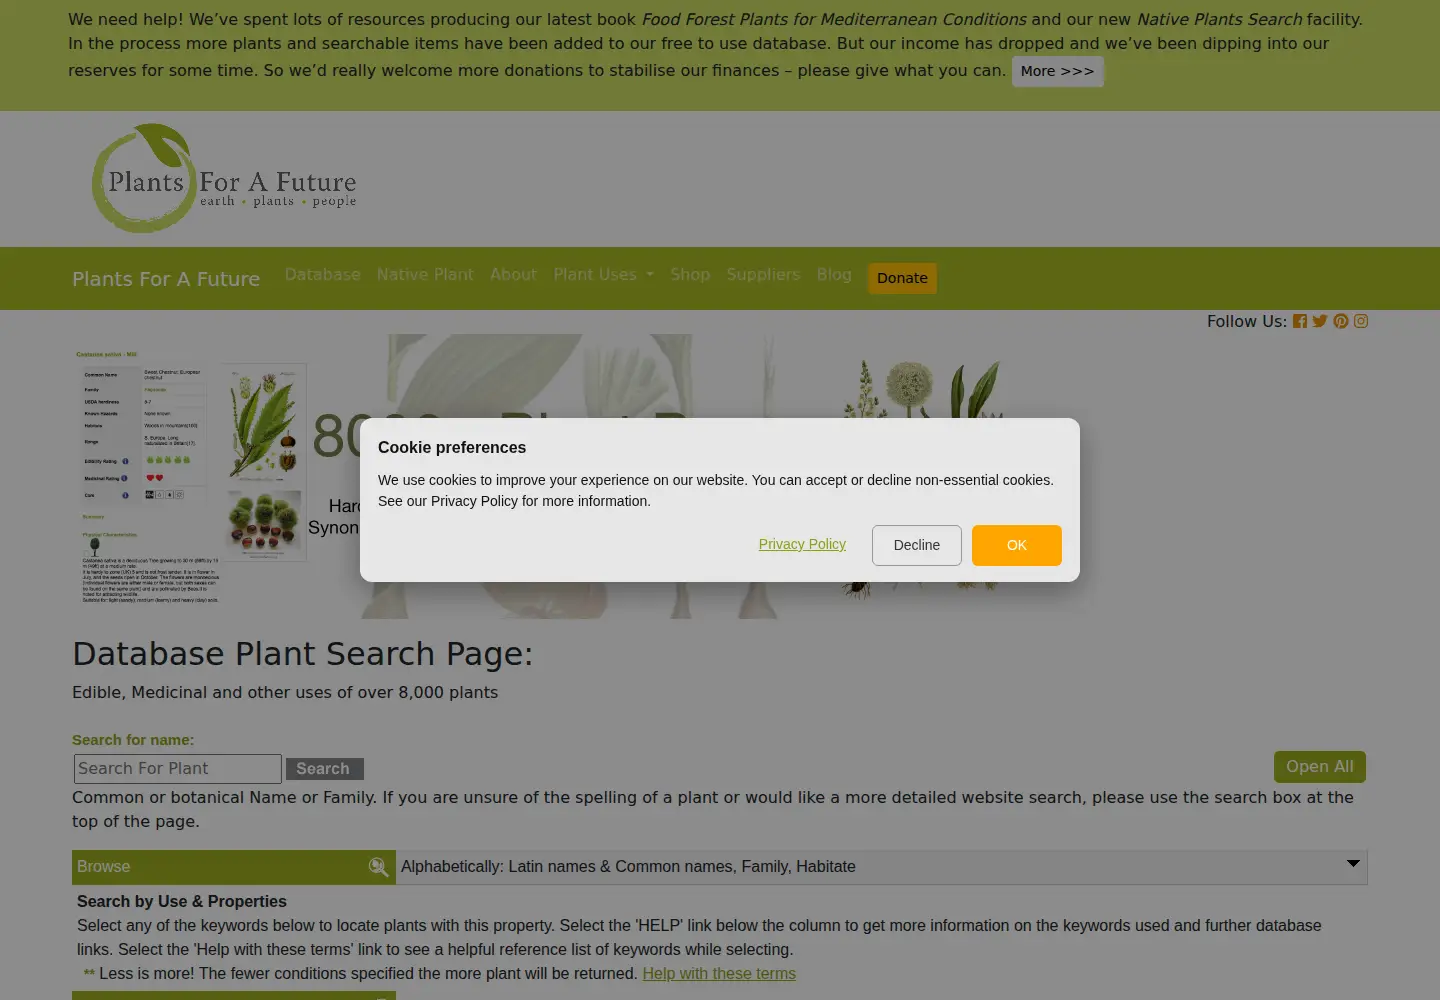Click the plant data sheet thumbnail image
The image size is (1440, 1000).
191,476
